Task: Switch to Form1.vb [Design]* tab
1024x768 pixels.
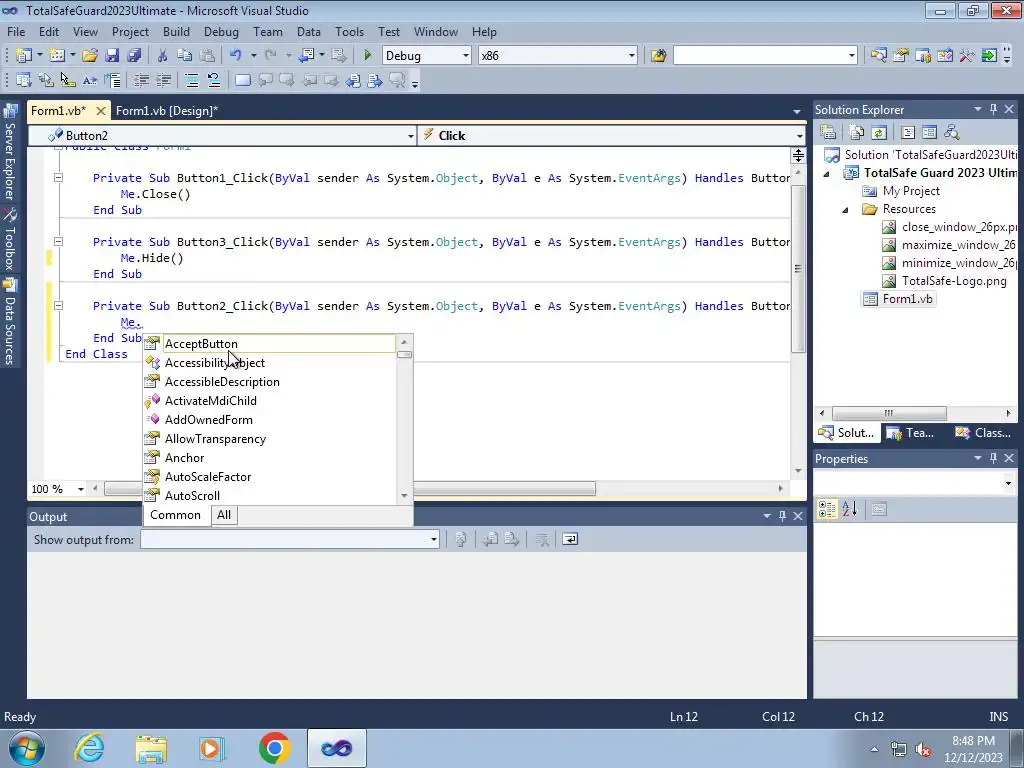Action: [x=167, y=111]
